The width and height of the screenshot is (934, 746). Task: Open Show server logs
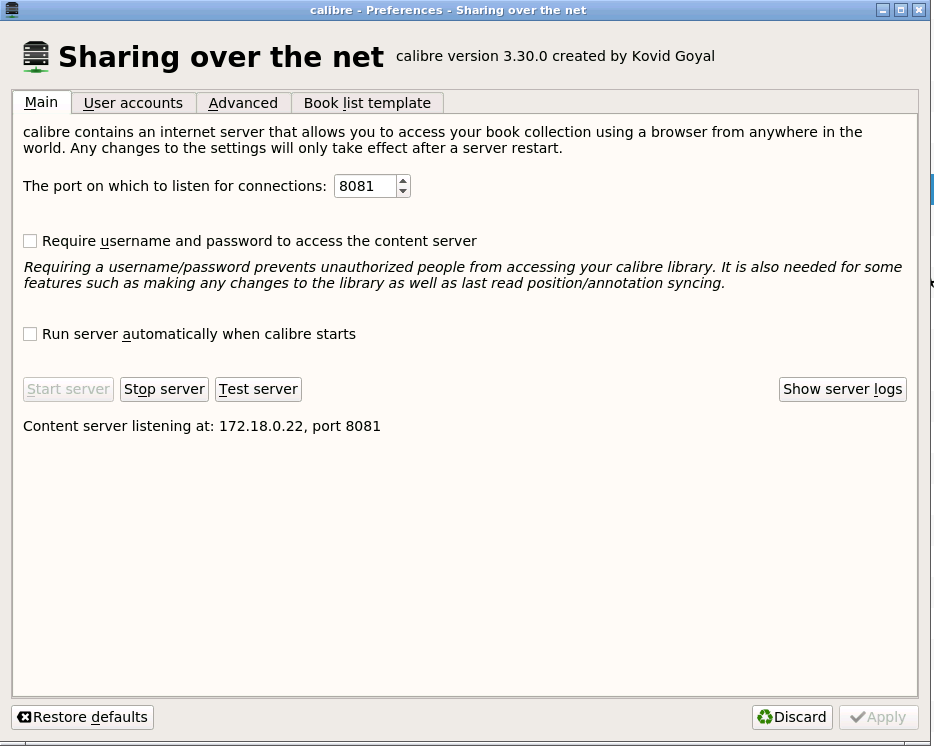point(842,389)
